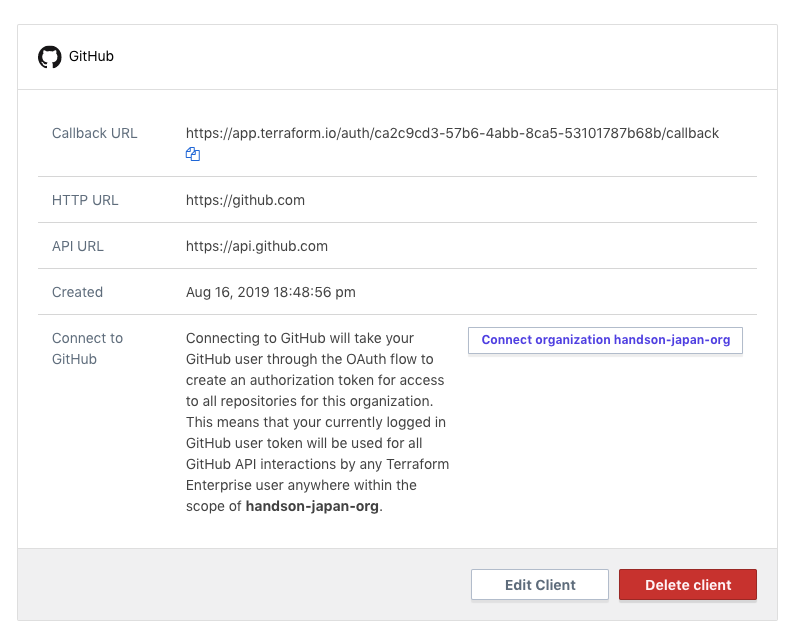Click the app.terraform.io callback URL text

coord(452,133)
